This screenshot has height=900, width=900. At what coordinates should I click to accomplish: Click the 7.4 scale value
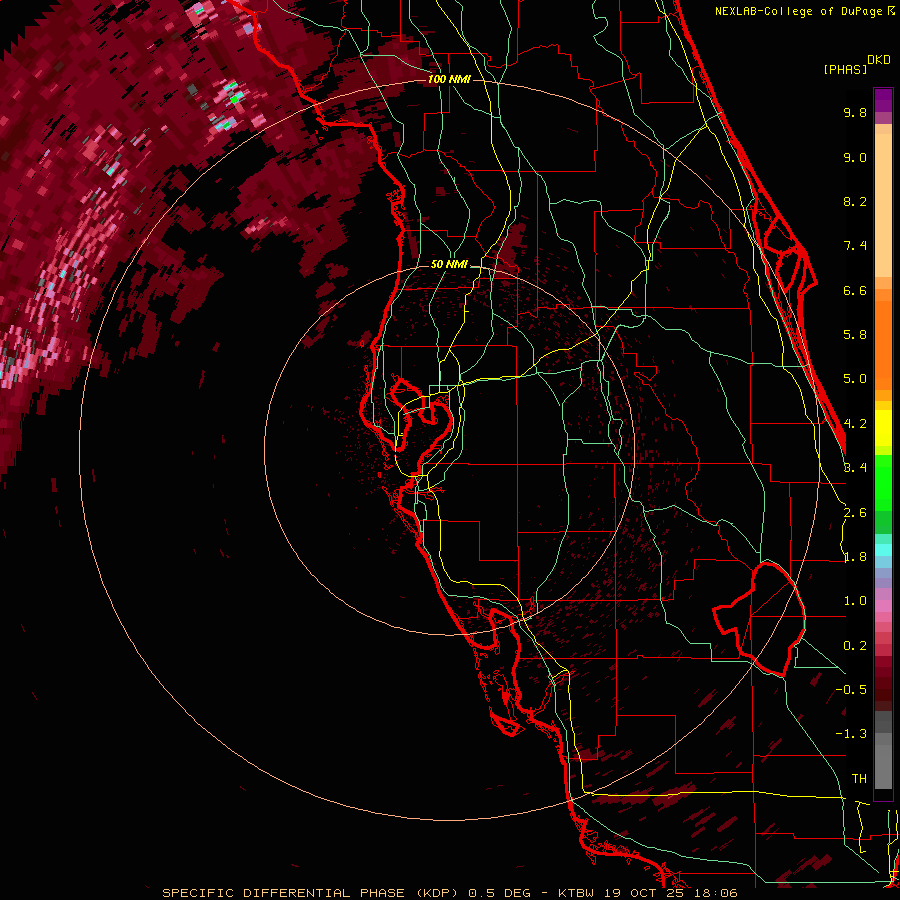(855, 246)
